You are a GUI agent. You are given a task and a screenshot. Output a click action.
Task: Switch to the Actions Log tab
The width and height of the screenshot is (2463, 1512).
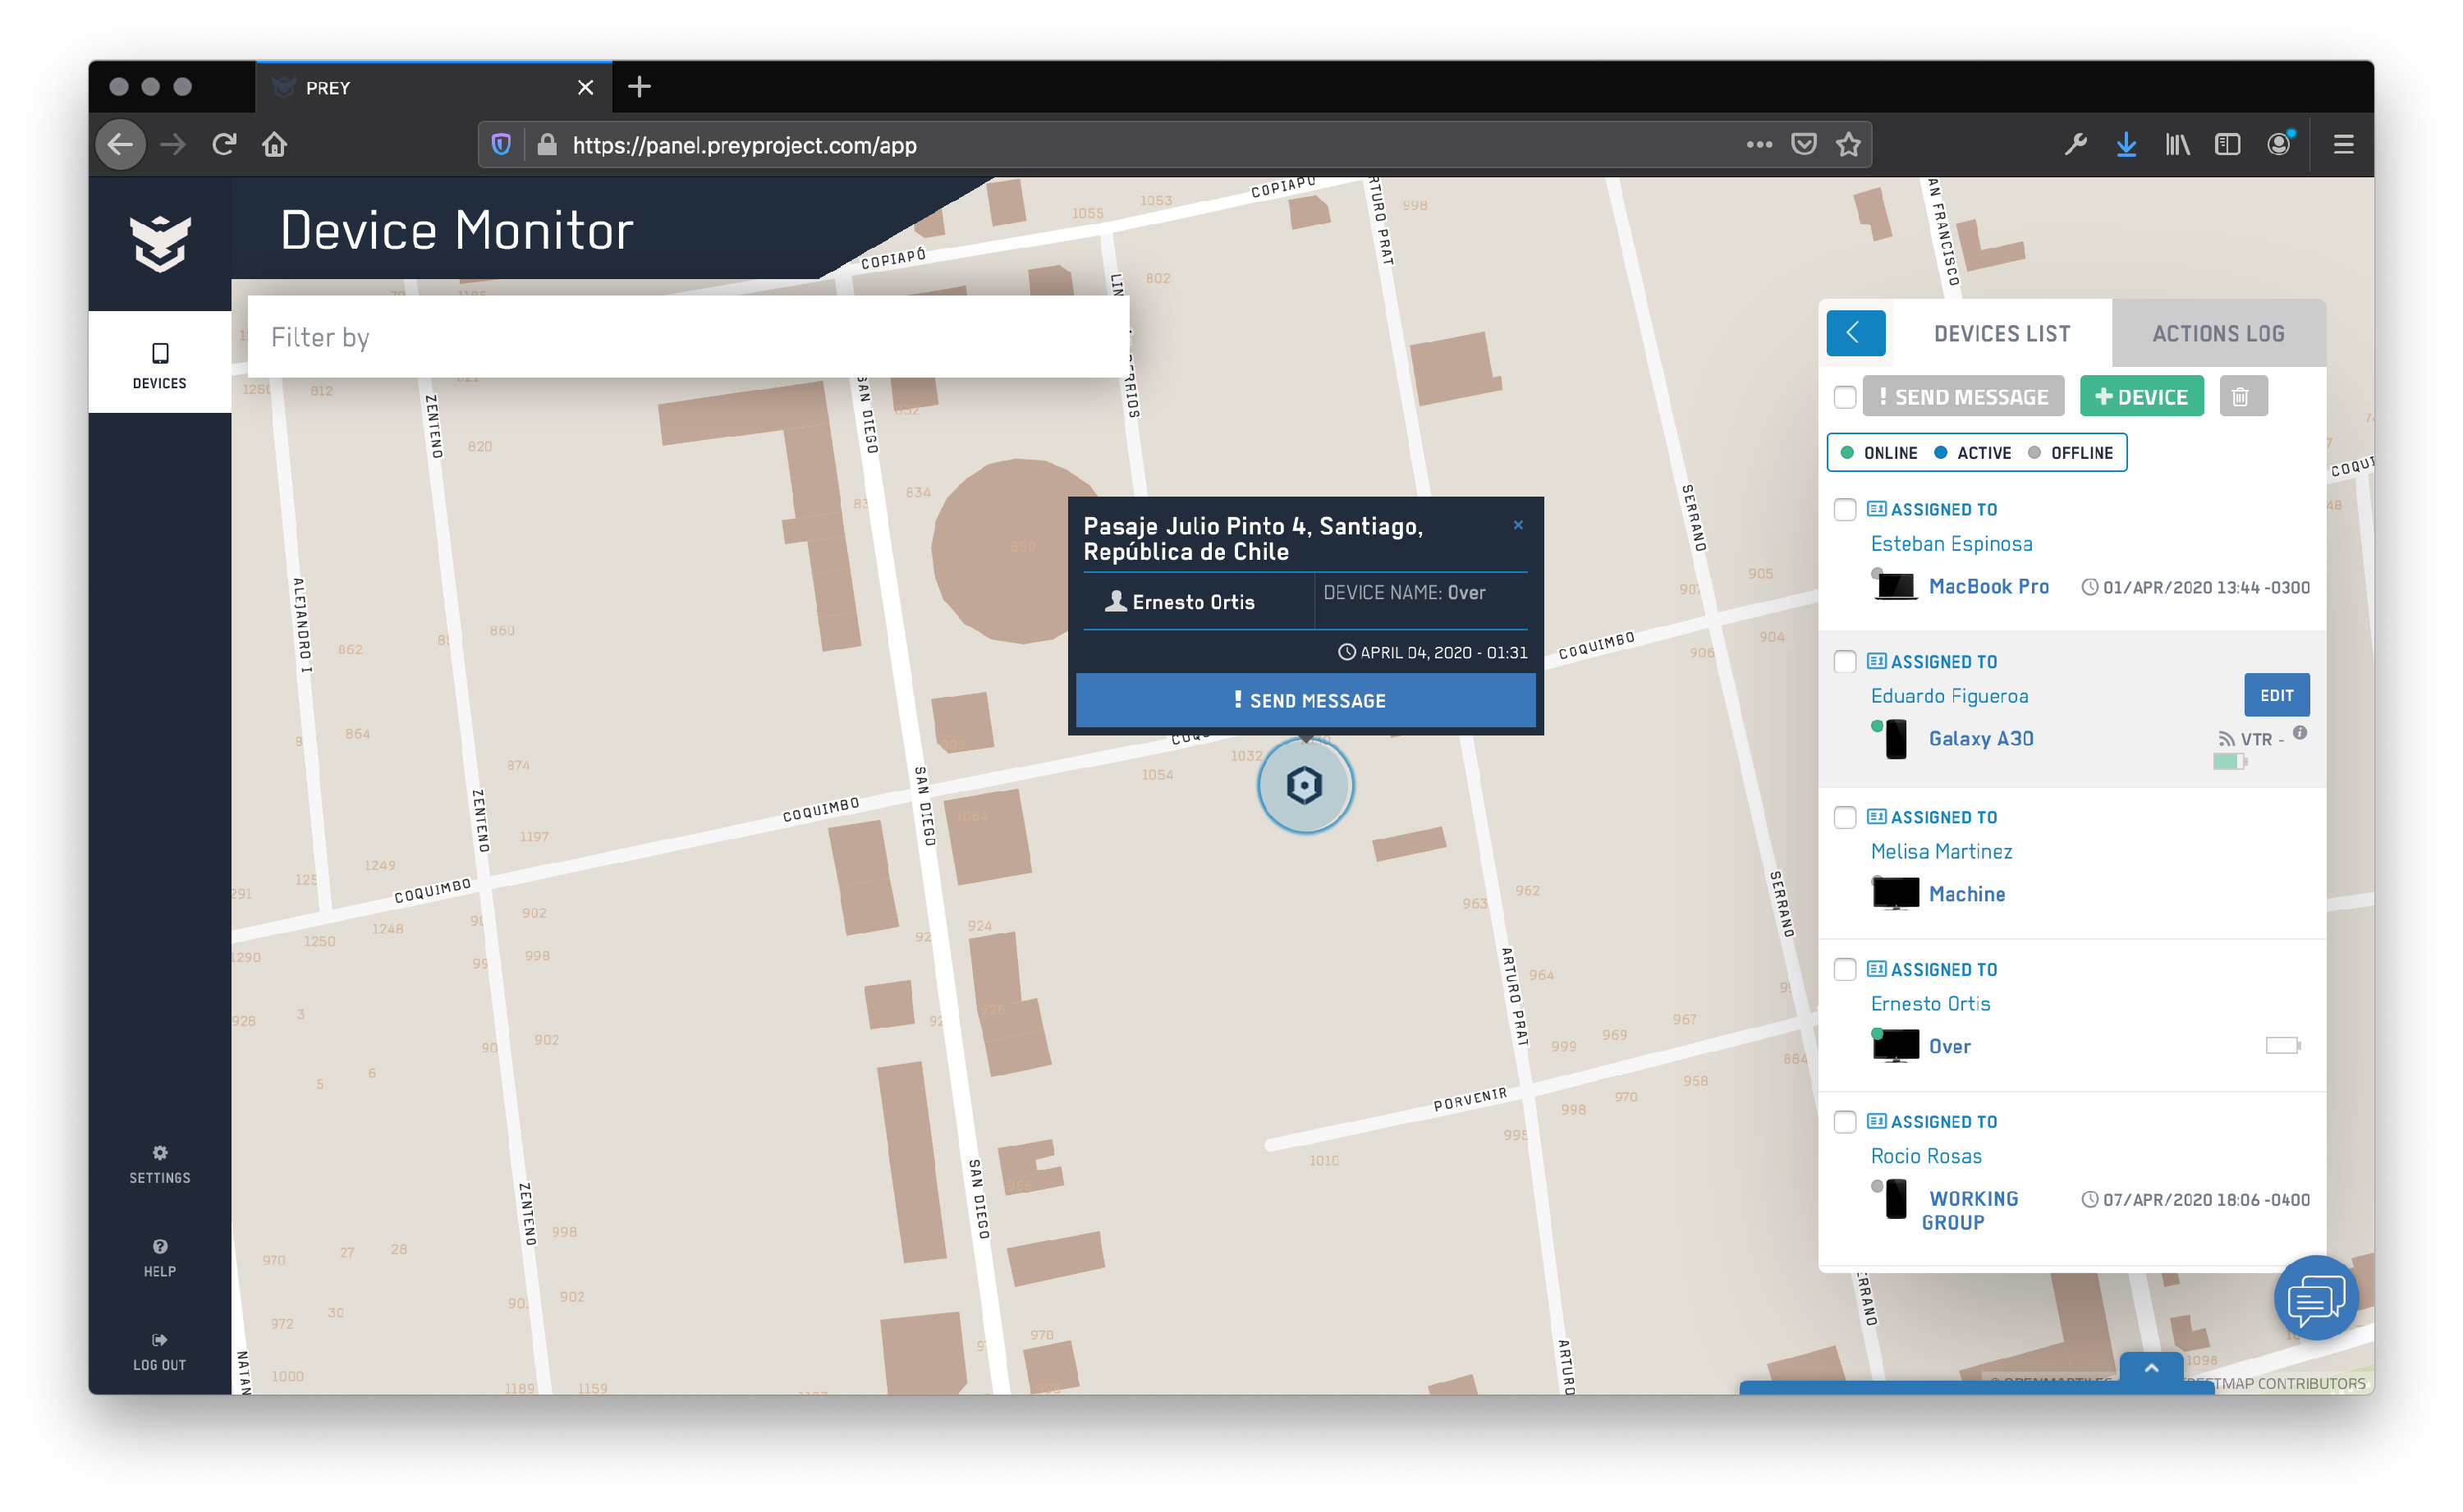click(2218, 334)
